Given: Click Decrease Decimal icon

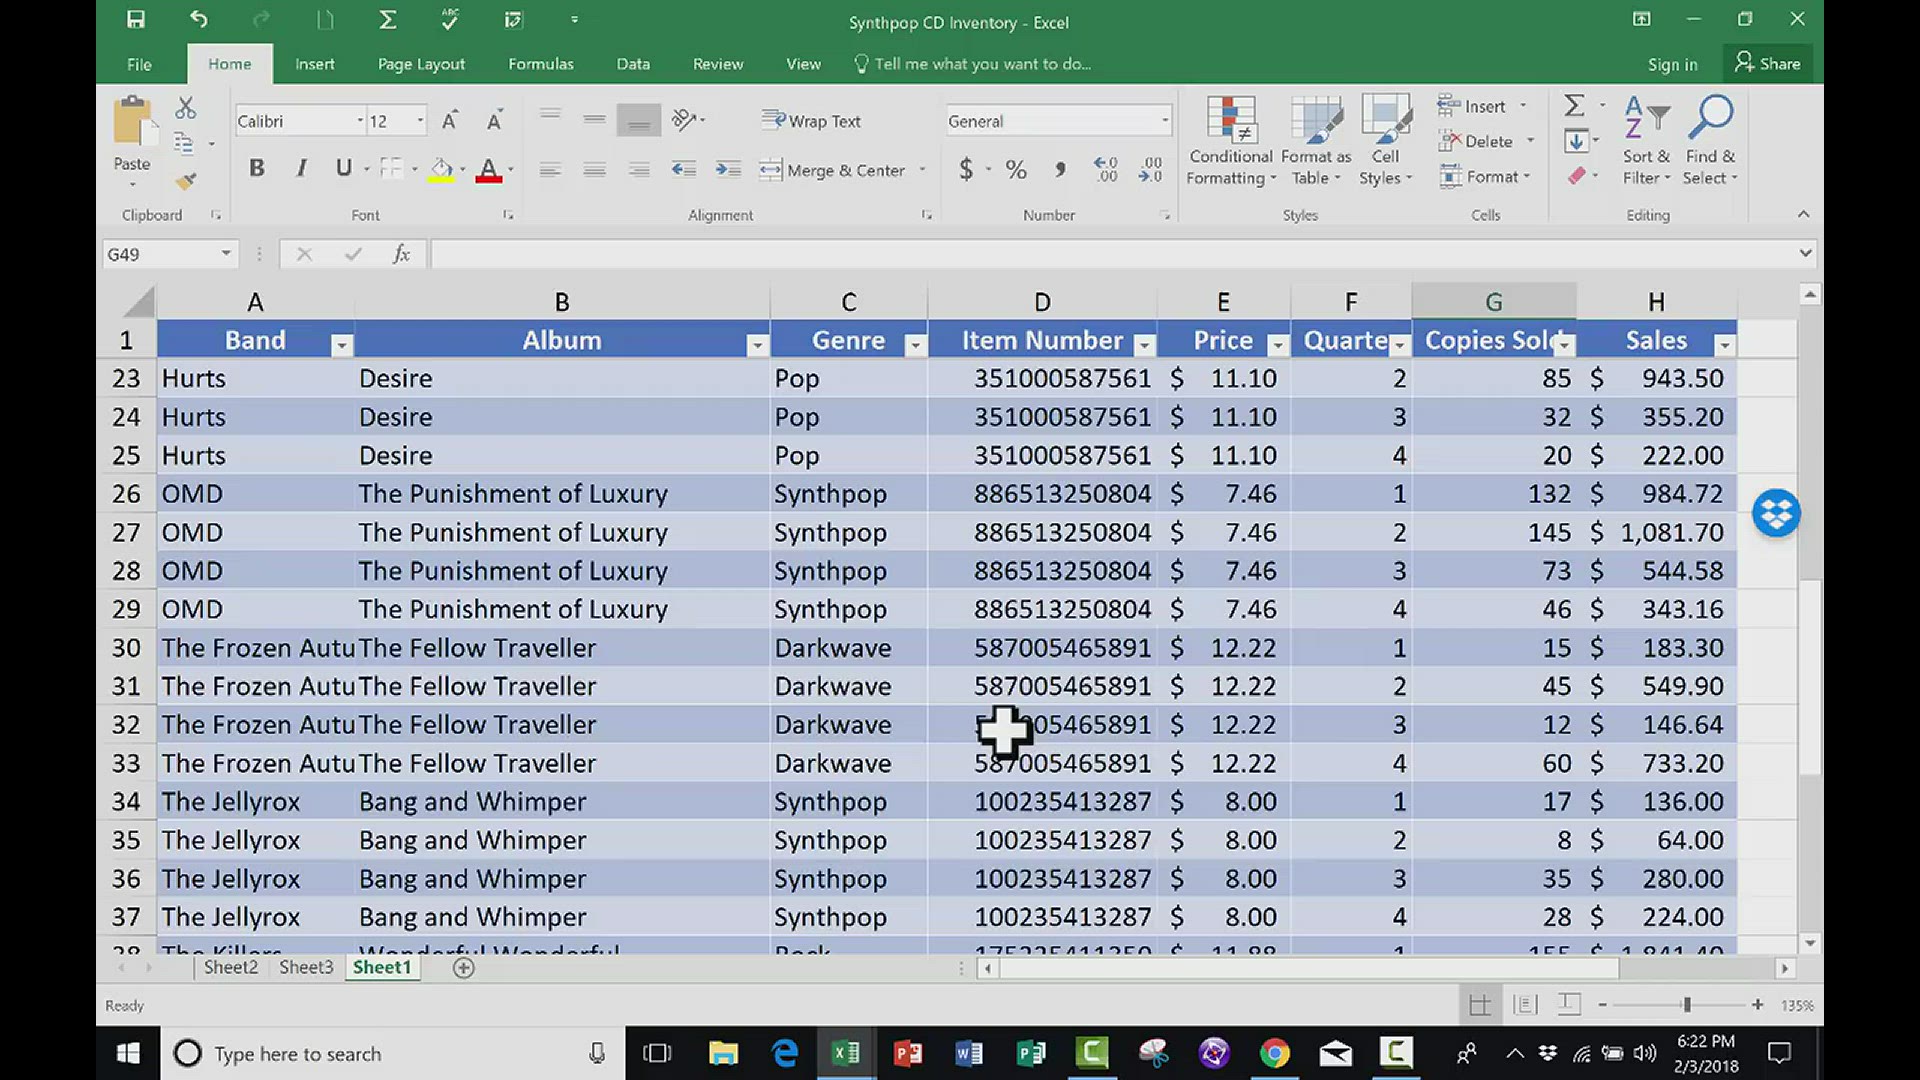Looking at the screenshot, I should tap(1150, 169).
